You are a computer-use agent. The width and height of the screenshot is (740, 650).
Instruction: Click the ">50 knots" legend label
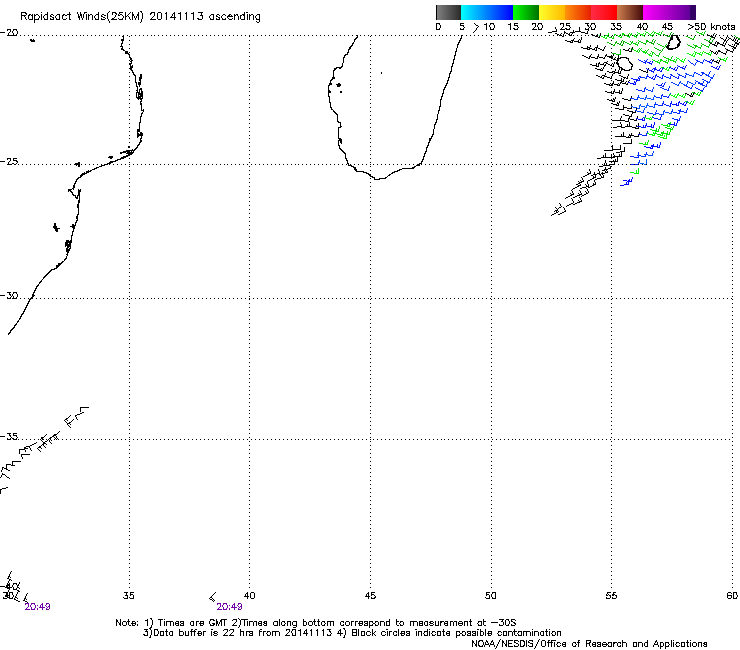[711, 27]
